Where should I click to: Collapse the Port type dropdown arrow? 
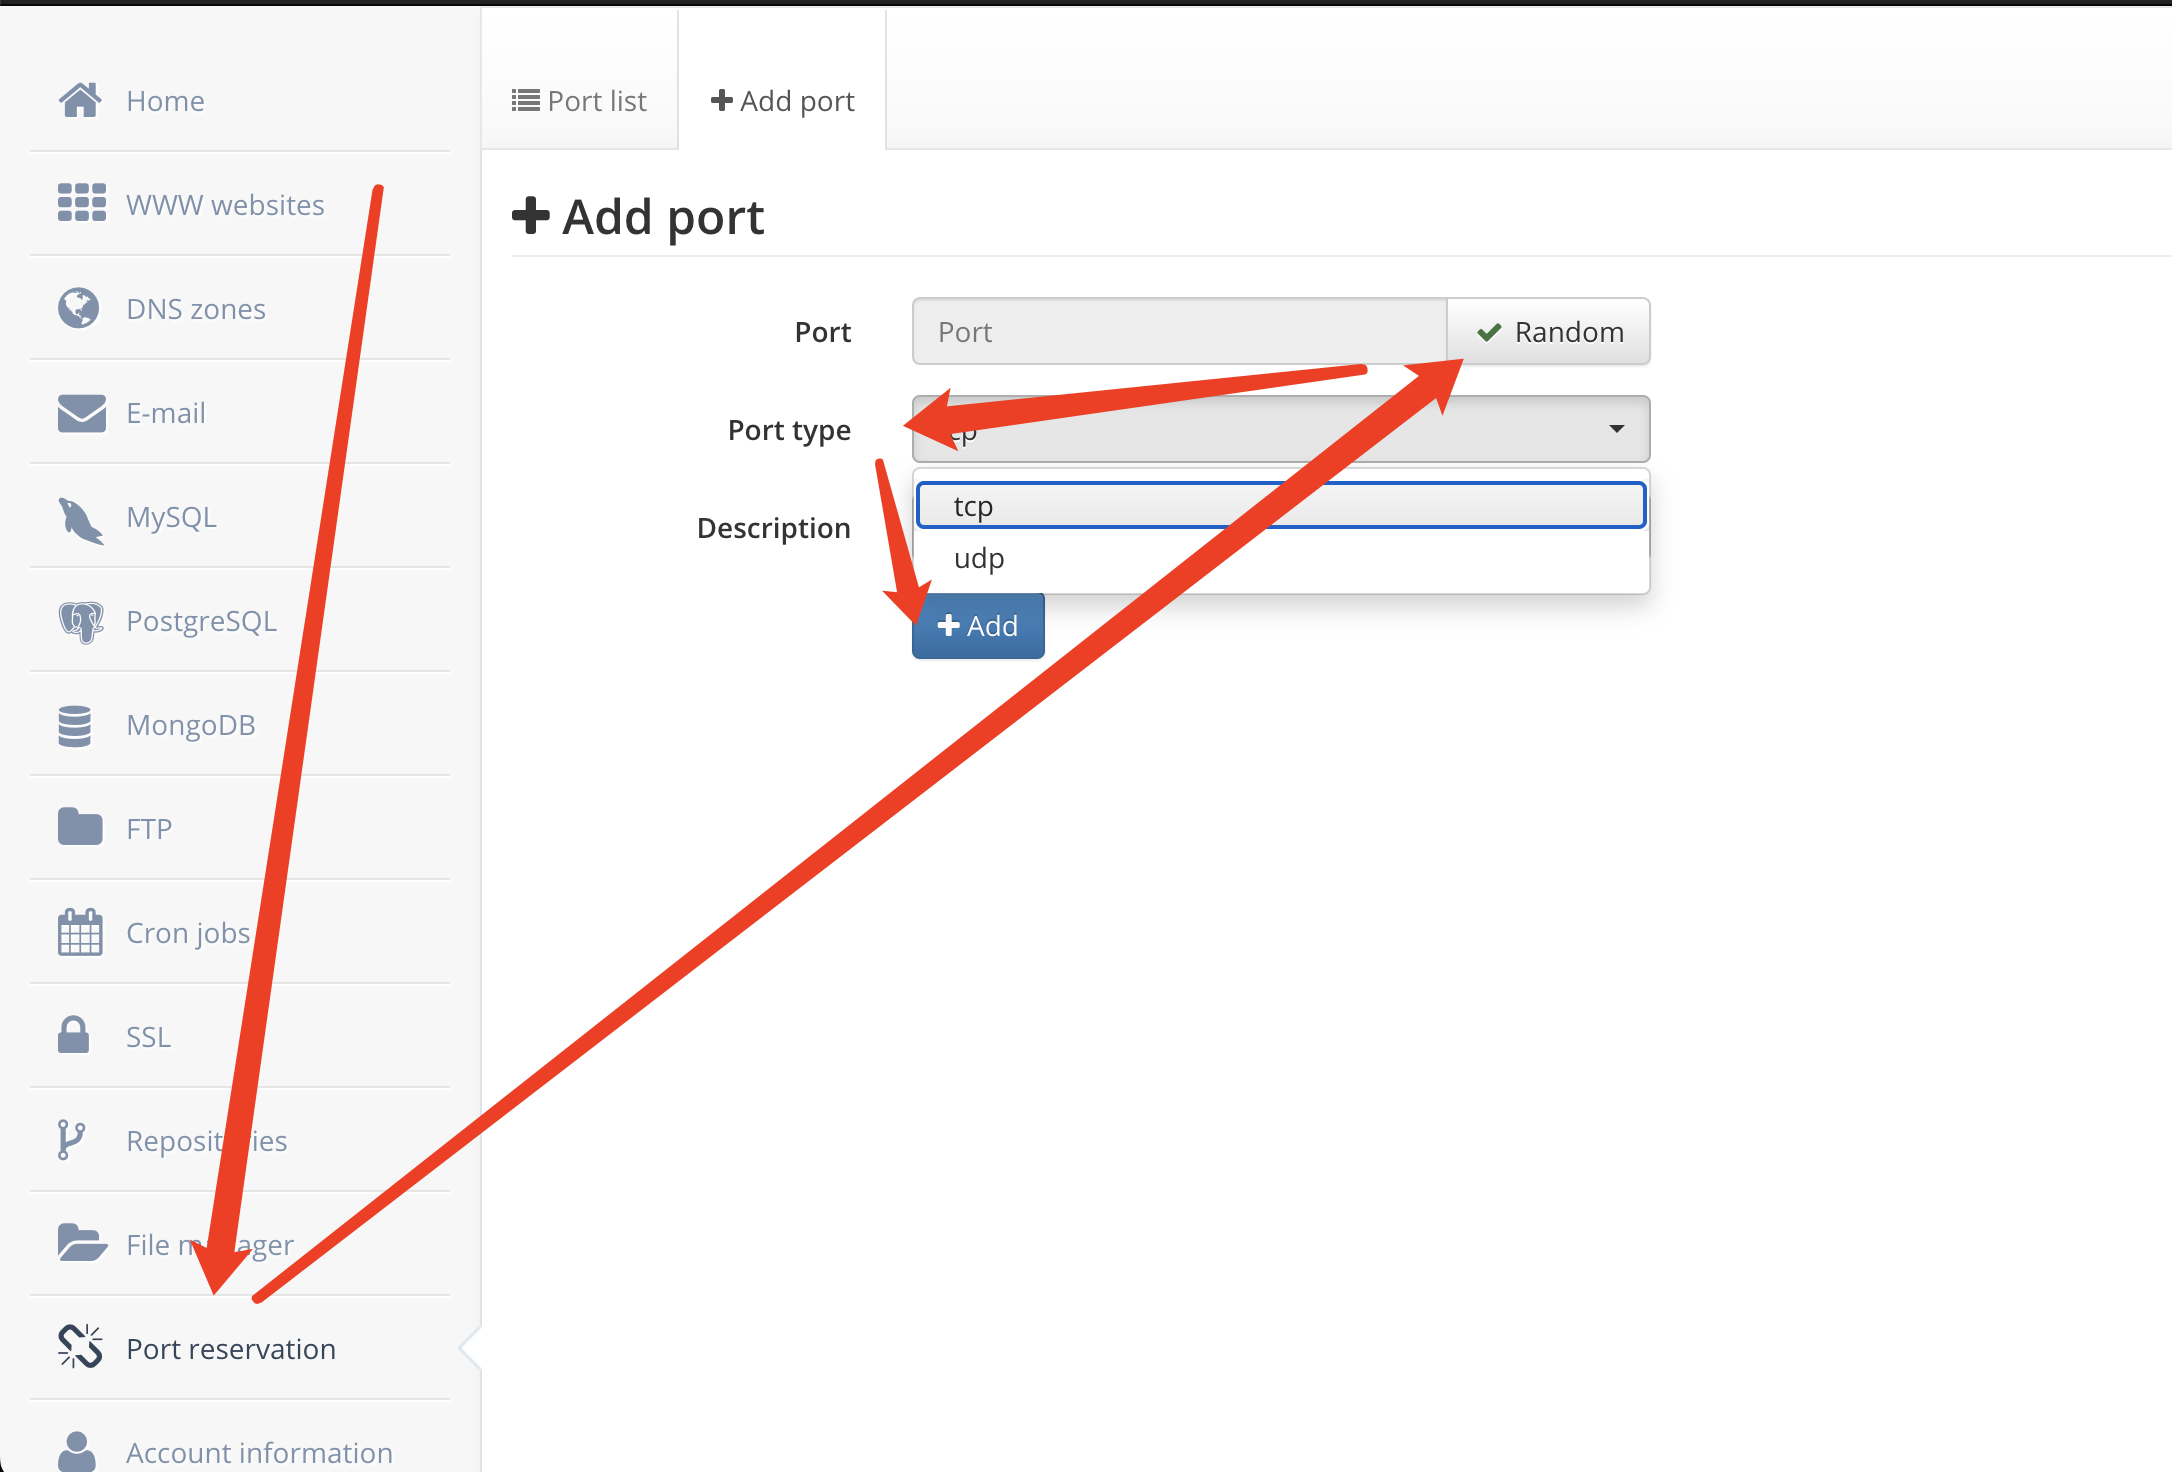[x=1616, y=429]
